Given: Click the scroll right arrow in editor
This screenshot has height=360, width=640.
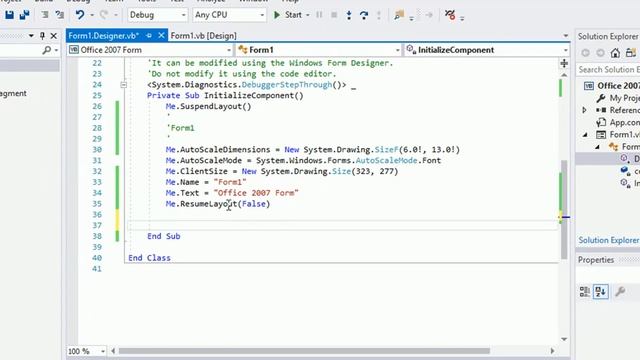Looking at the screenshot, I should (552, 351).
